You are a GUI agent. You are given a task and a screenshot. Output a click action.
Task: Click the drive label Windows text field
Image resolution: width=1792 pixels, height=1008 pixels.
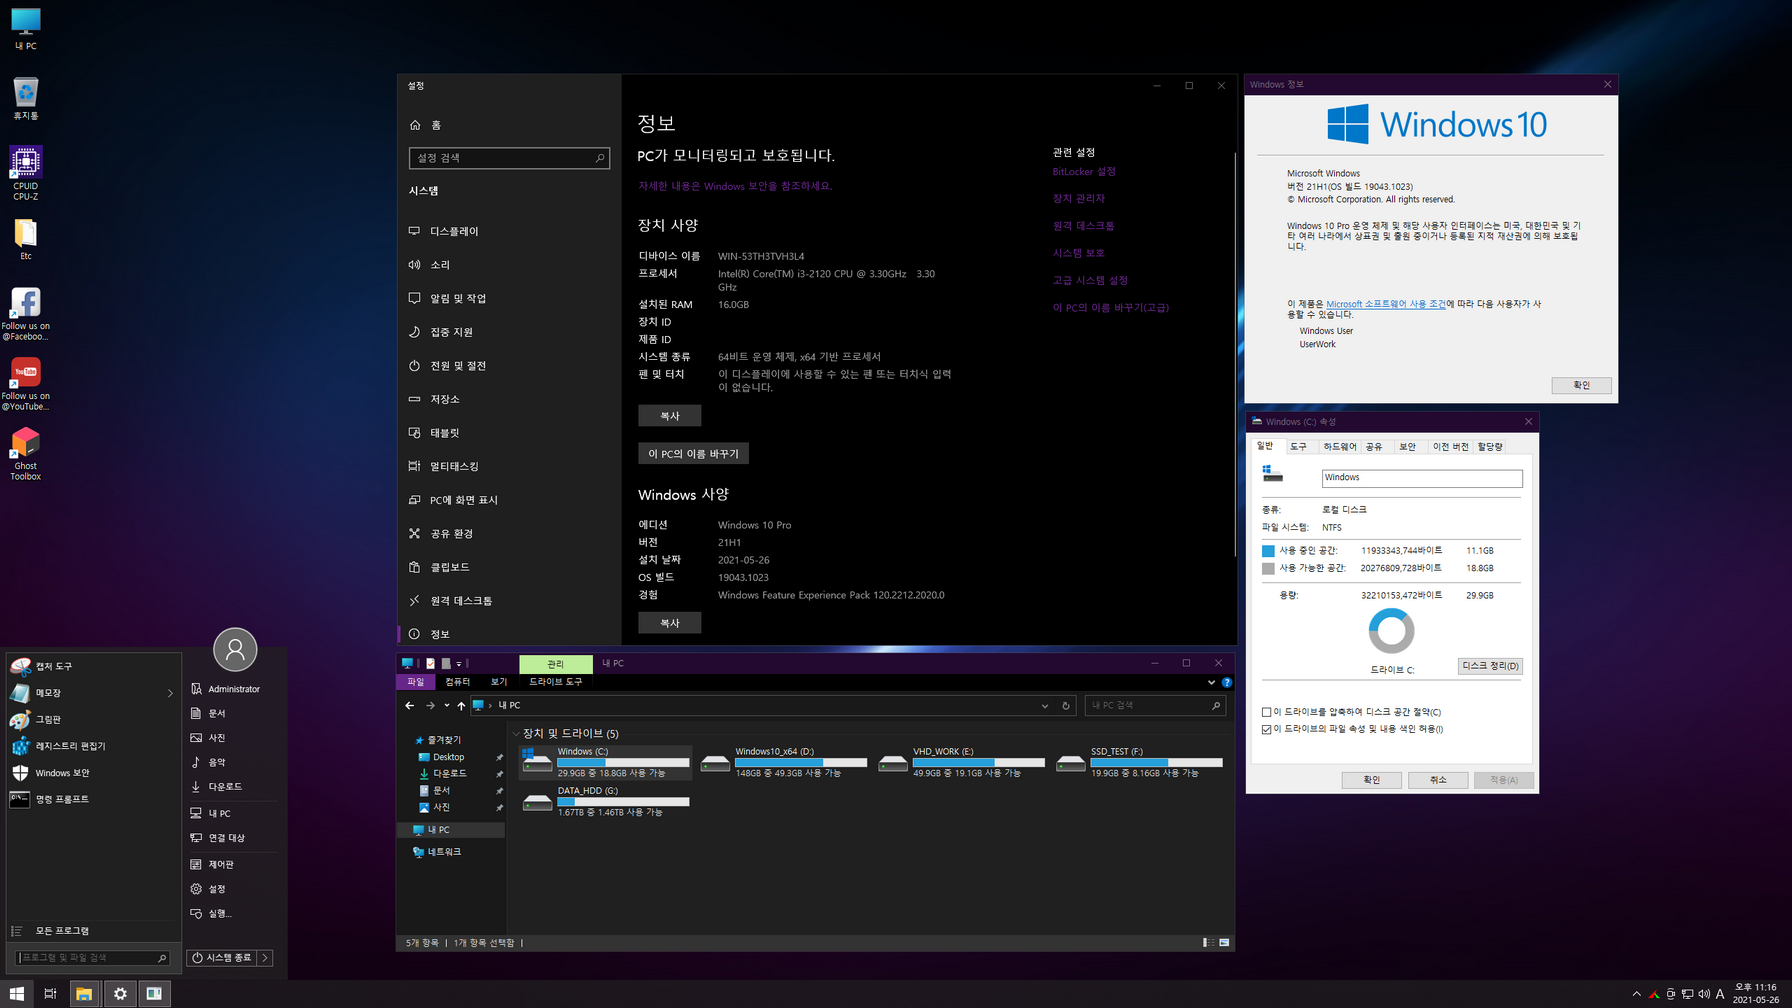[x=1422, y=478]
